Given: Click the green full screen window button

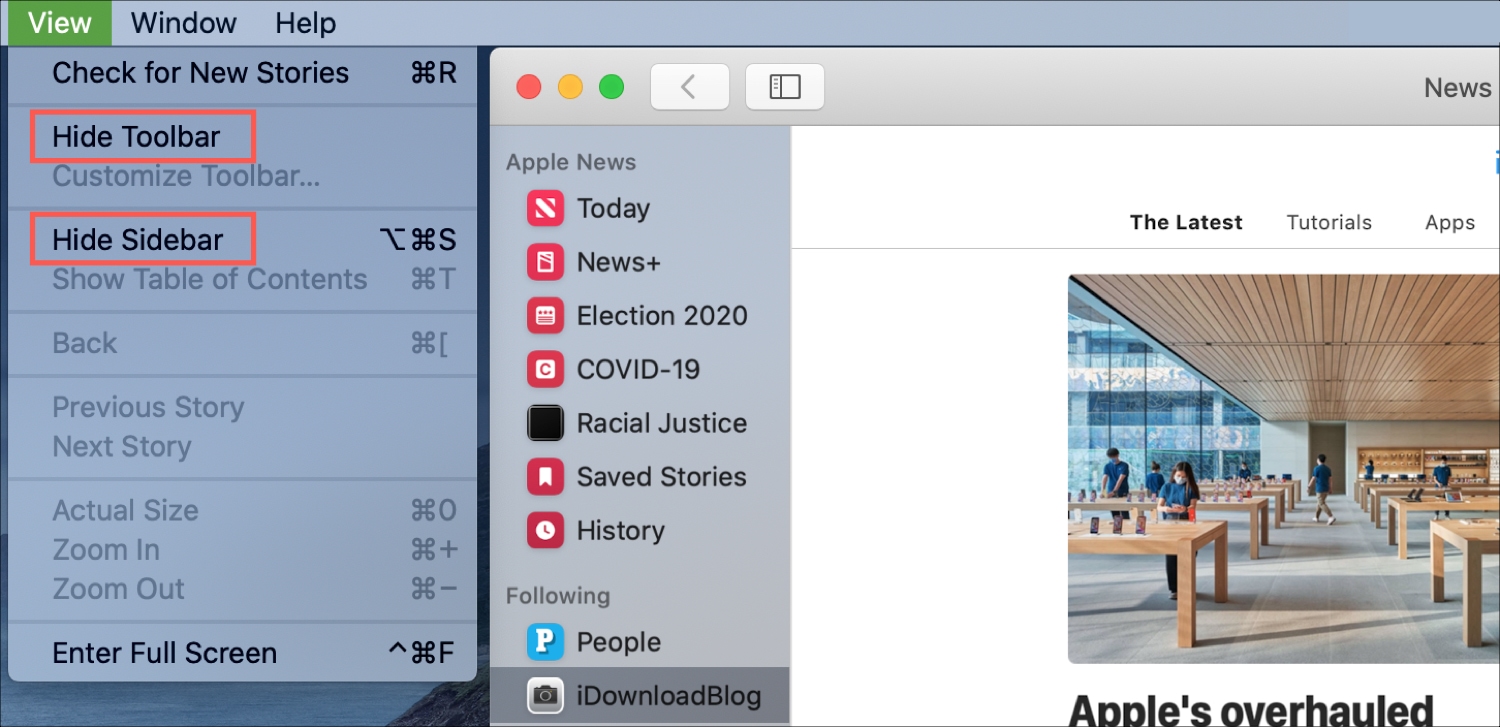Looking at the screenshot, I should (x=611, y=87).
